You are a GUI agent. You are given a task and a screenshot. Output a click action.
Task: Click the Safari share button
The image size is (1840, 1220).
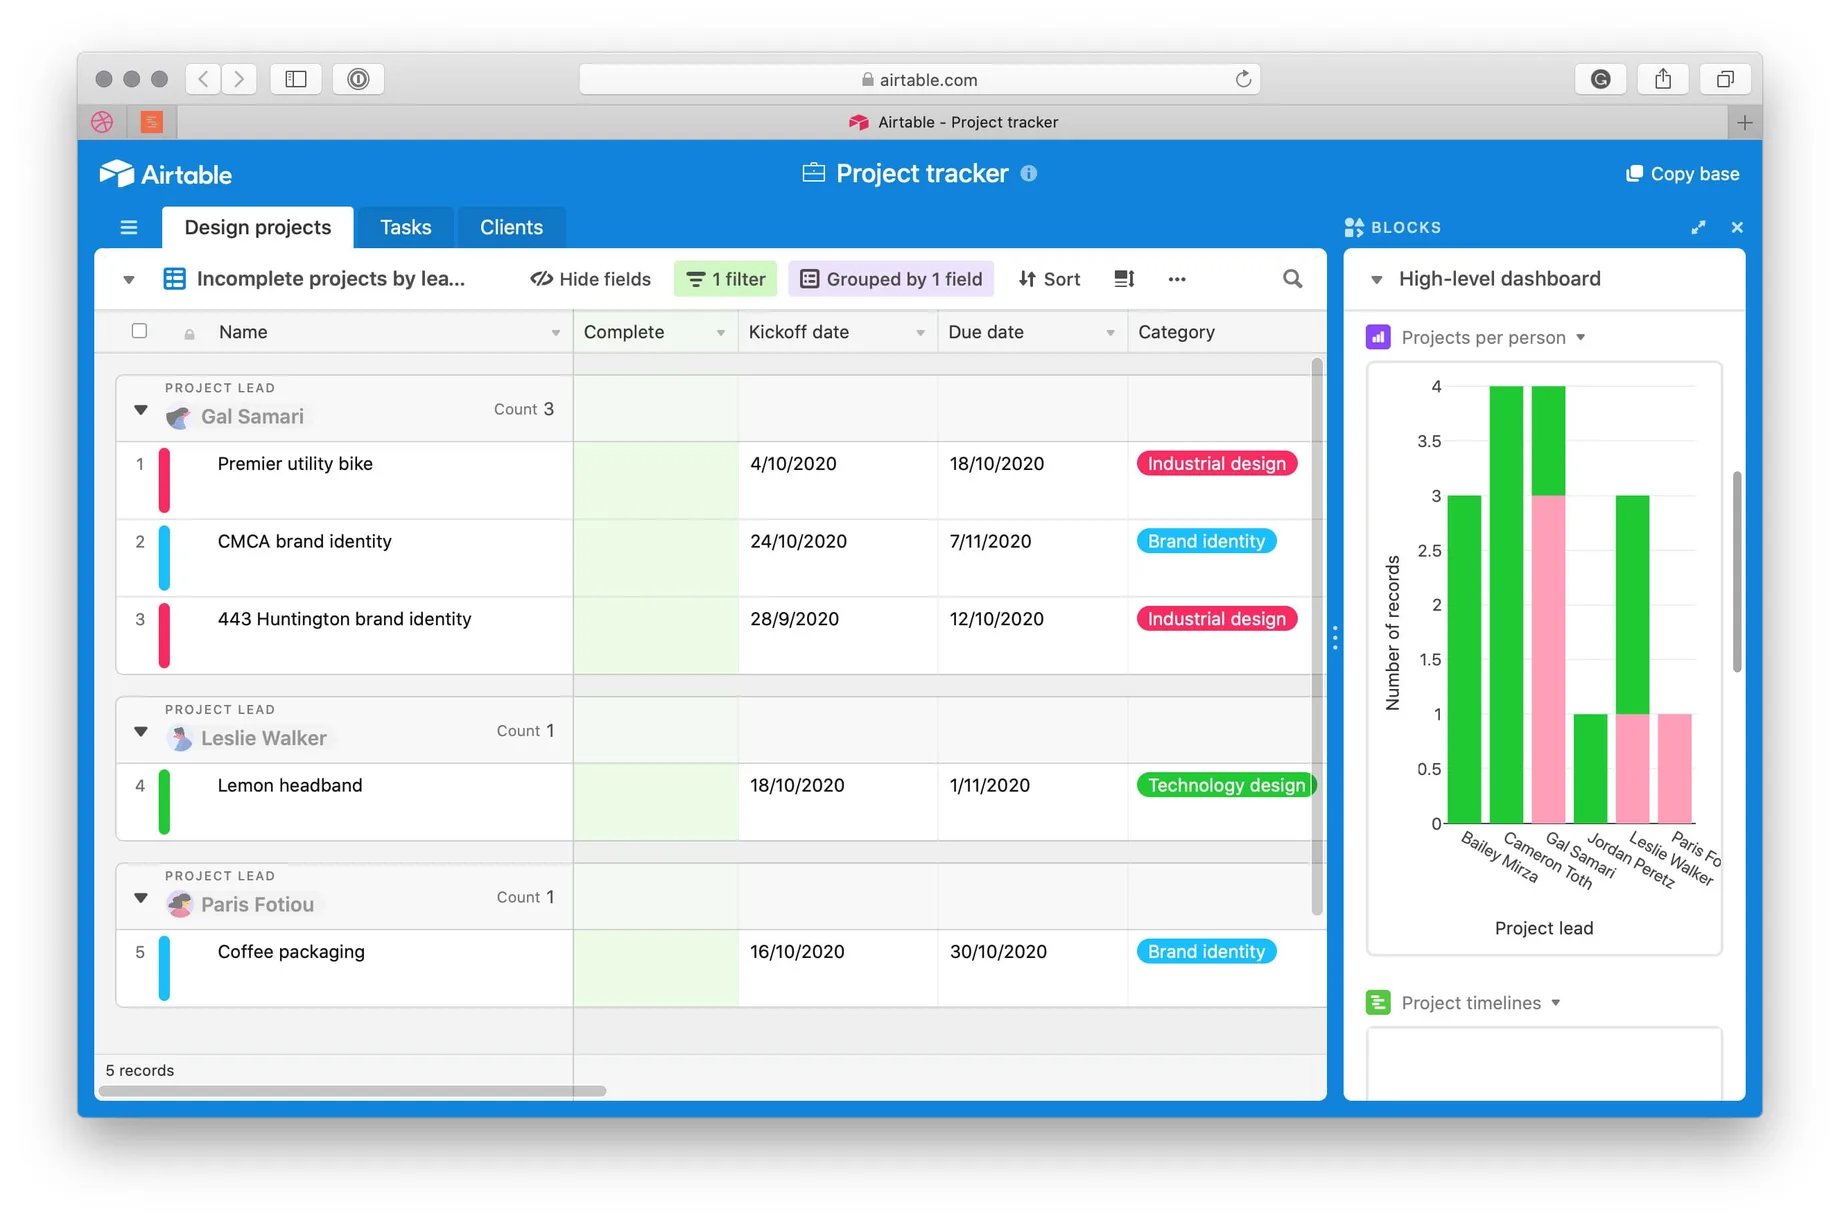tap(1663, 79)
